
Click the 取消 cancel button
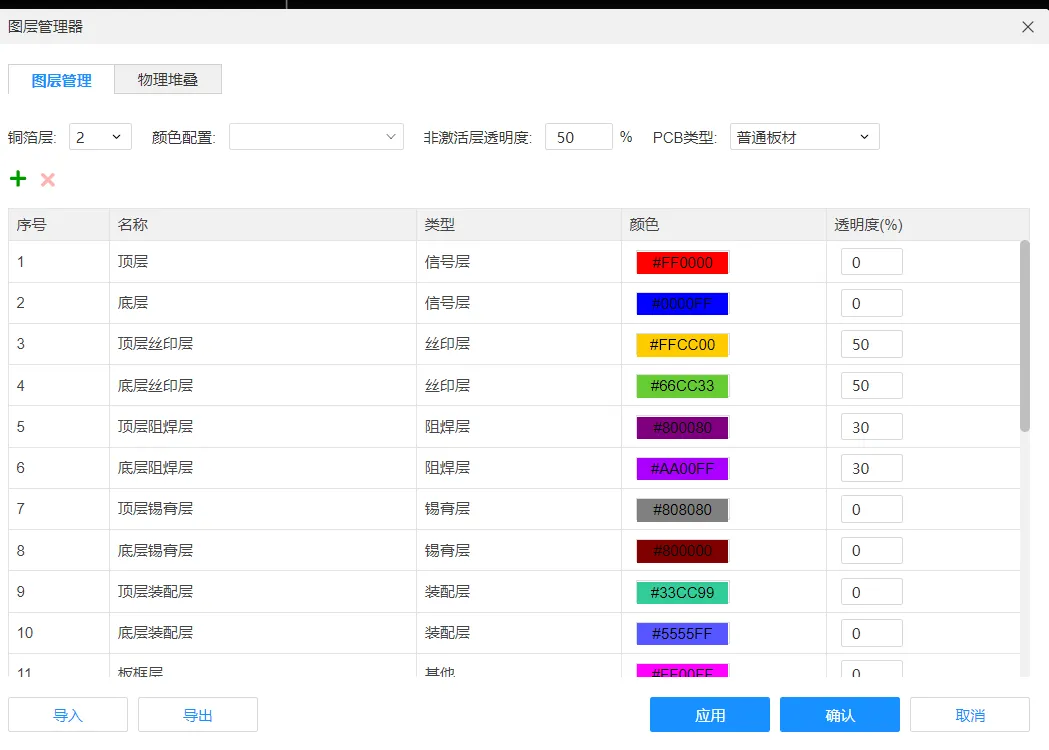[x=969, y=715]
